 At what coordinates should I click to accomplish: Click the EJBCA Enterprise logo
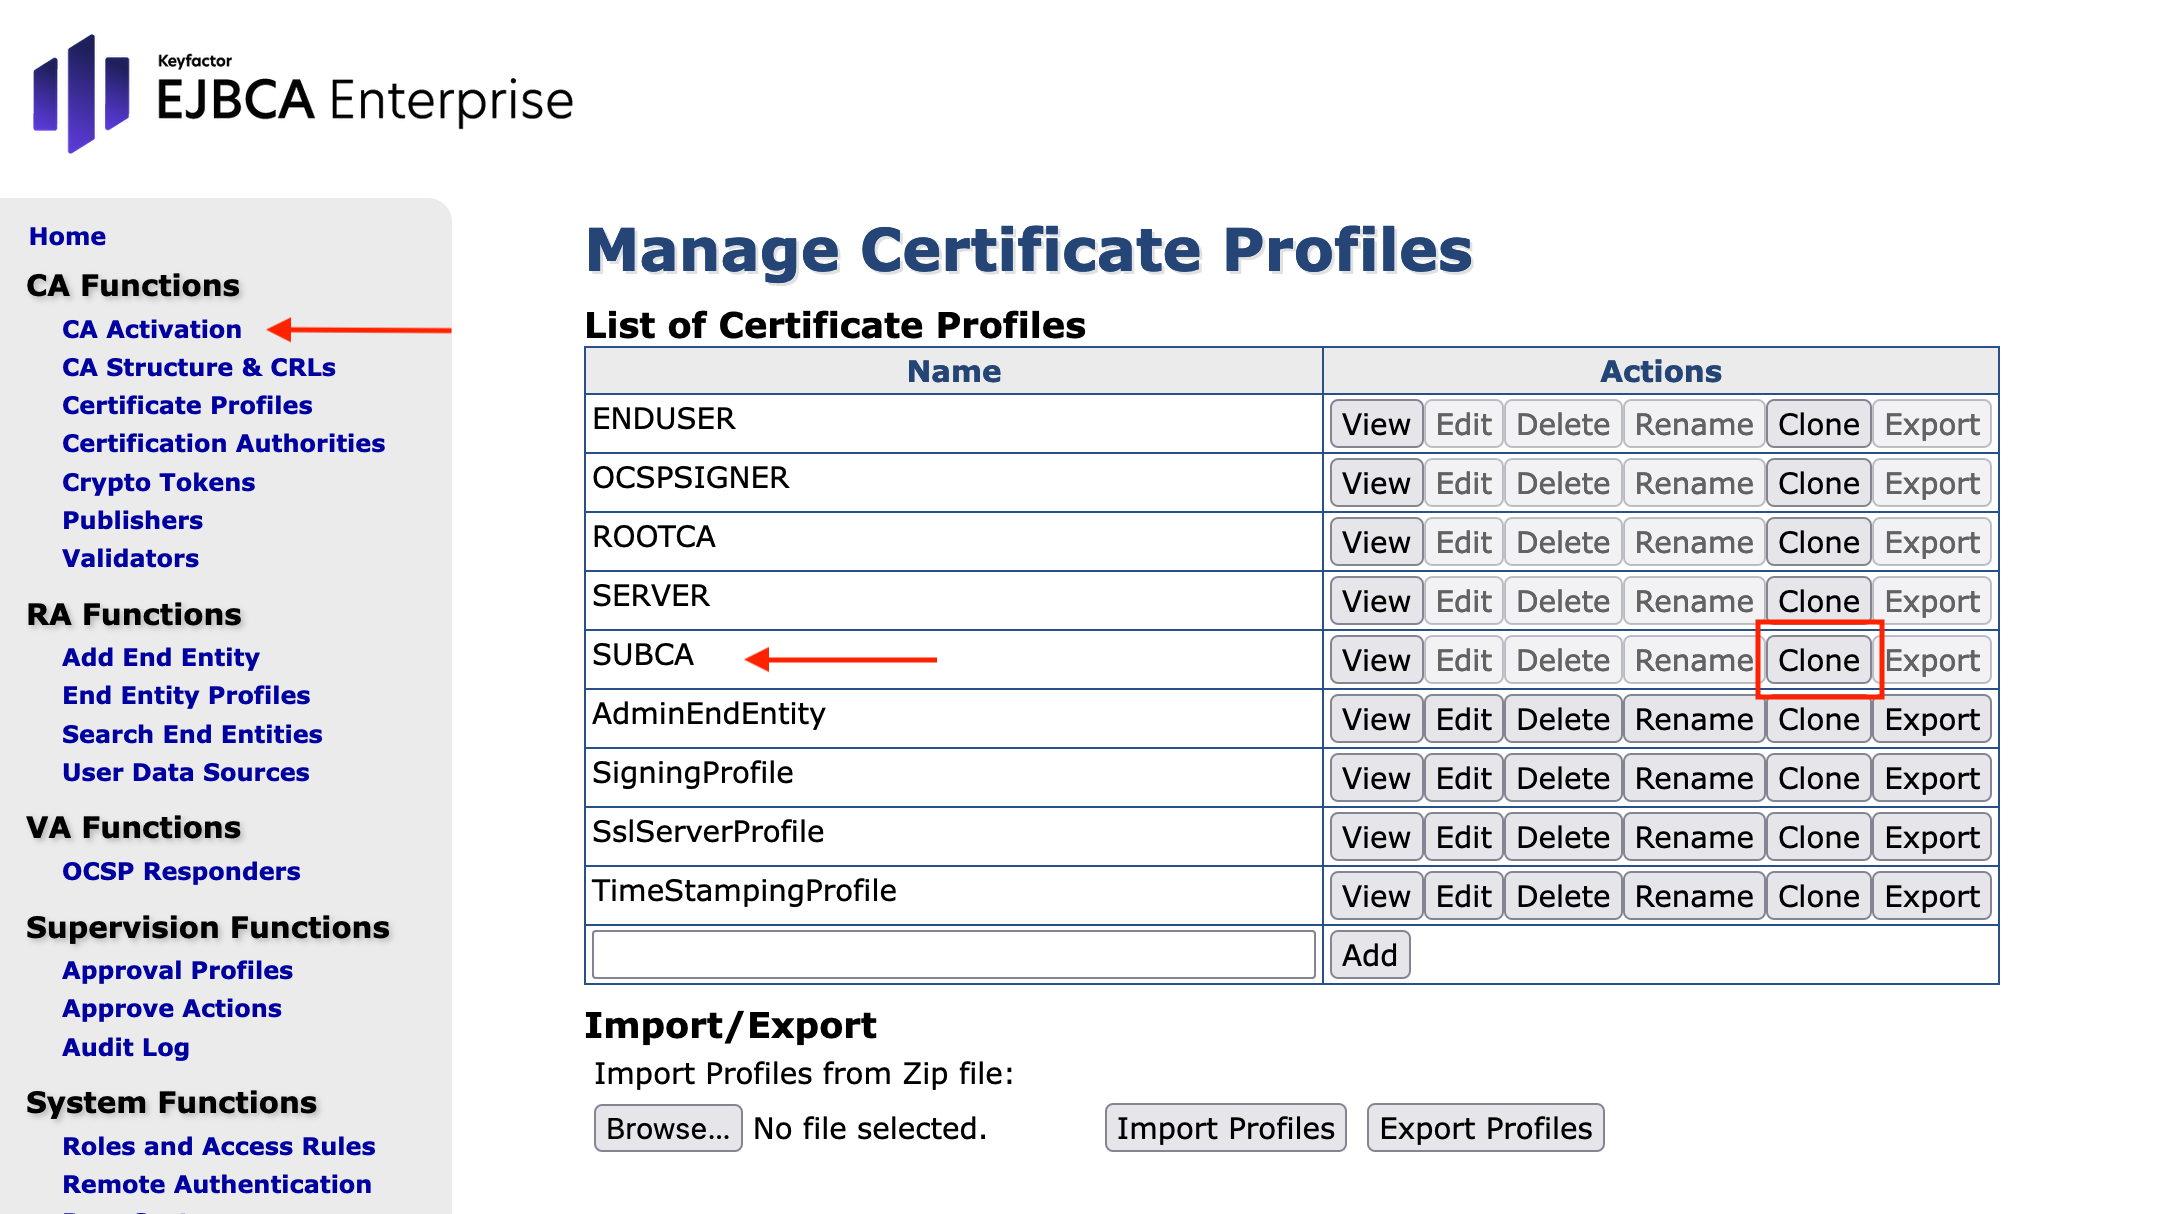(303, 95)
